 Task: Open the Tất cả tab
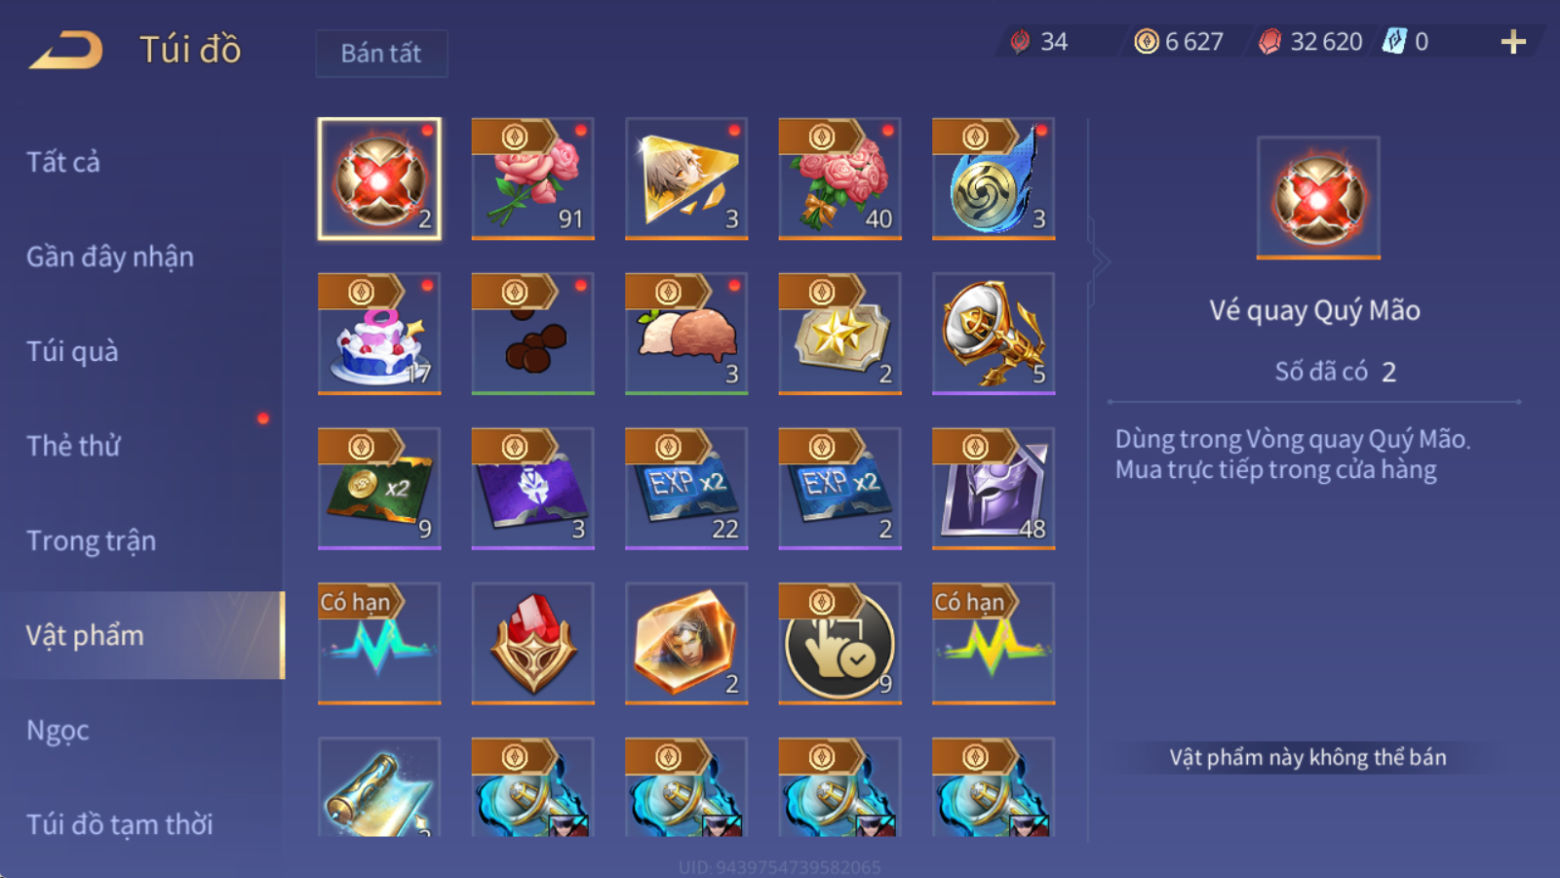pos(63,162)
